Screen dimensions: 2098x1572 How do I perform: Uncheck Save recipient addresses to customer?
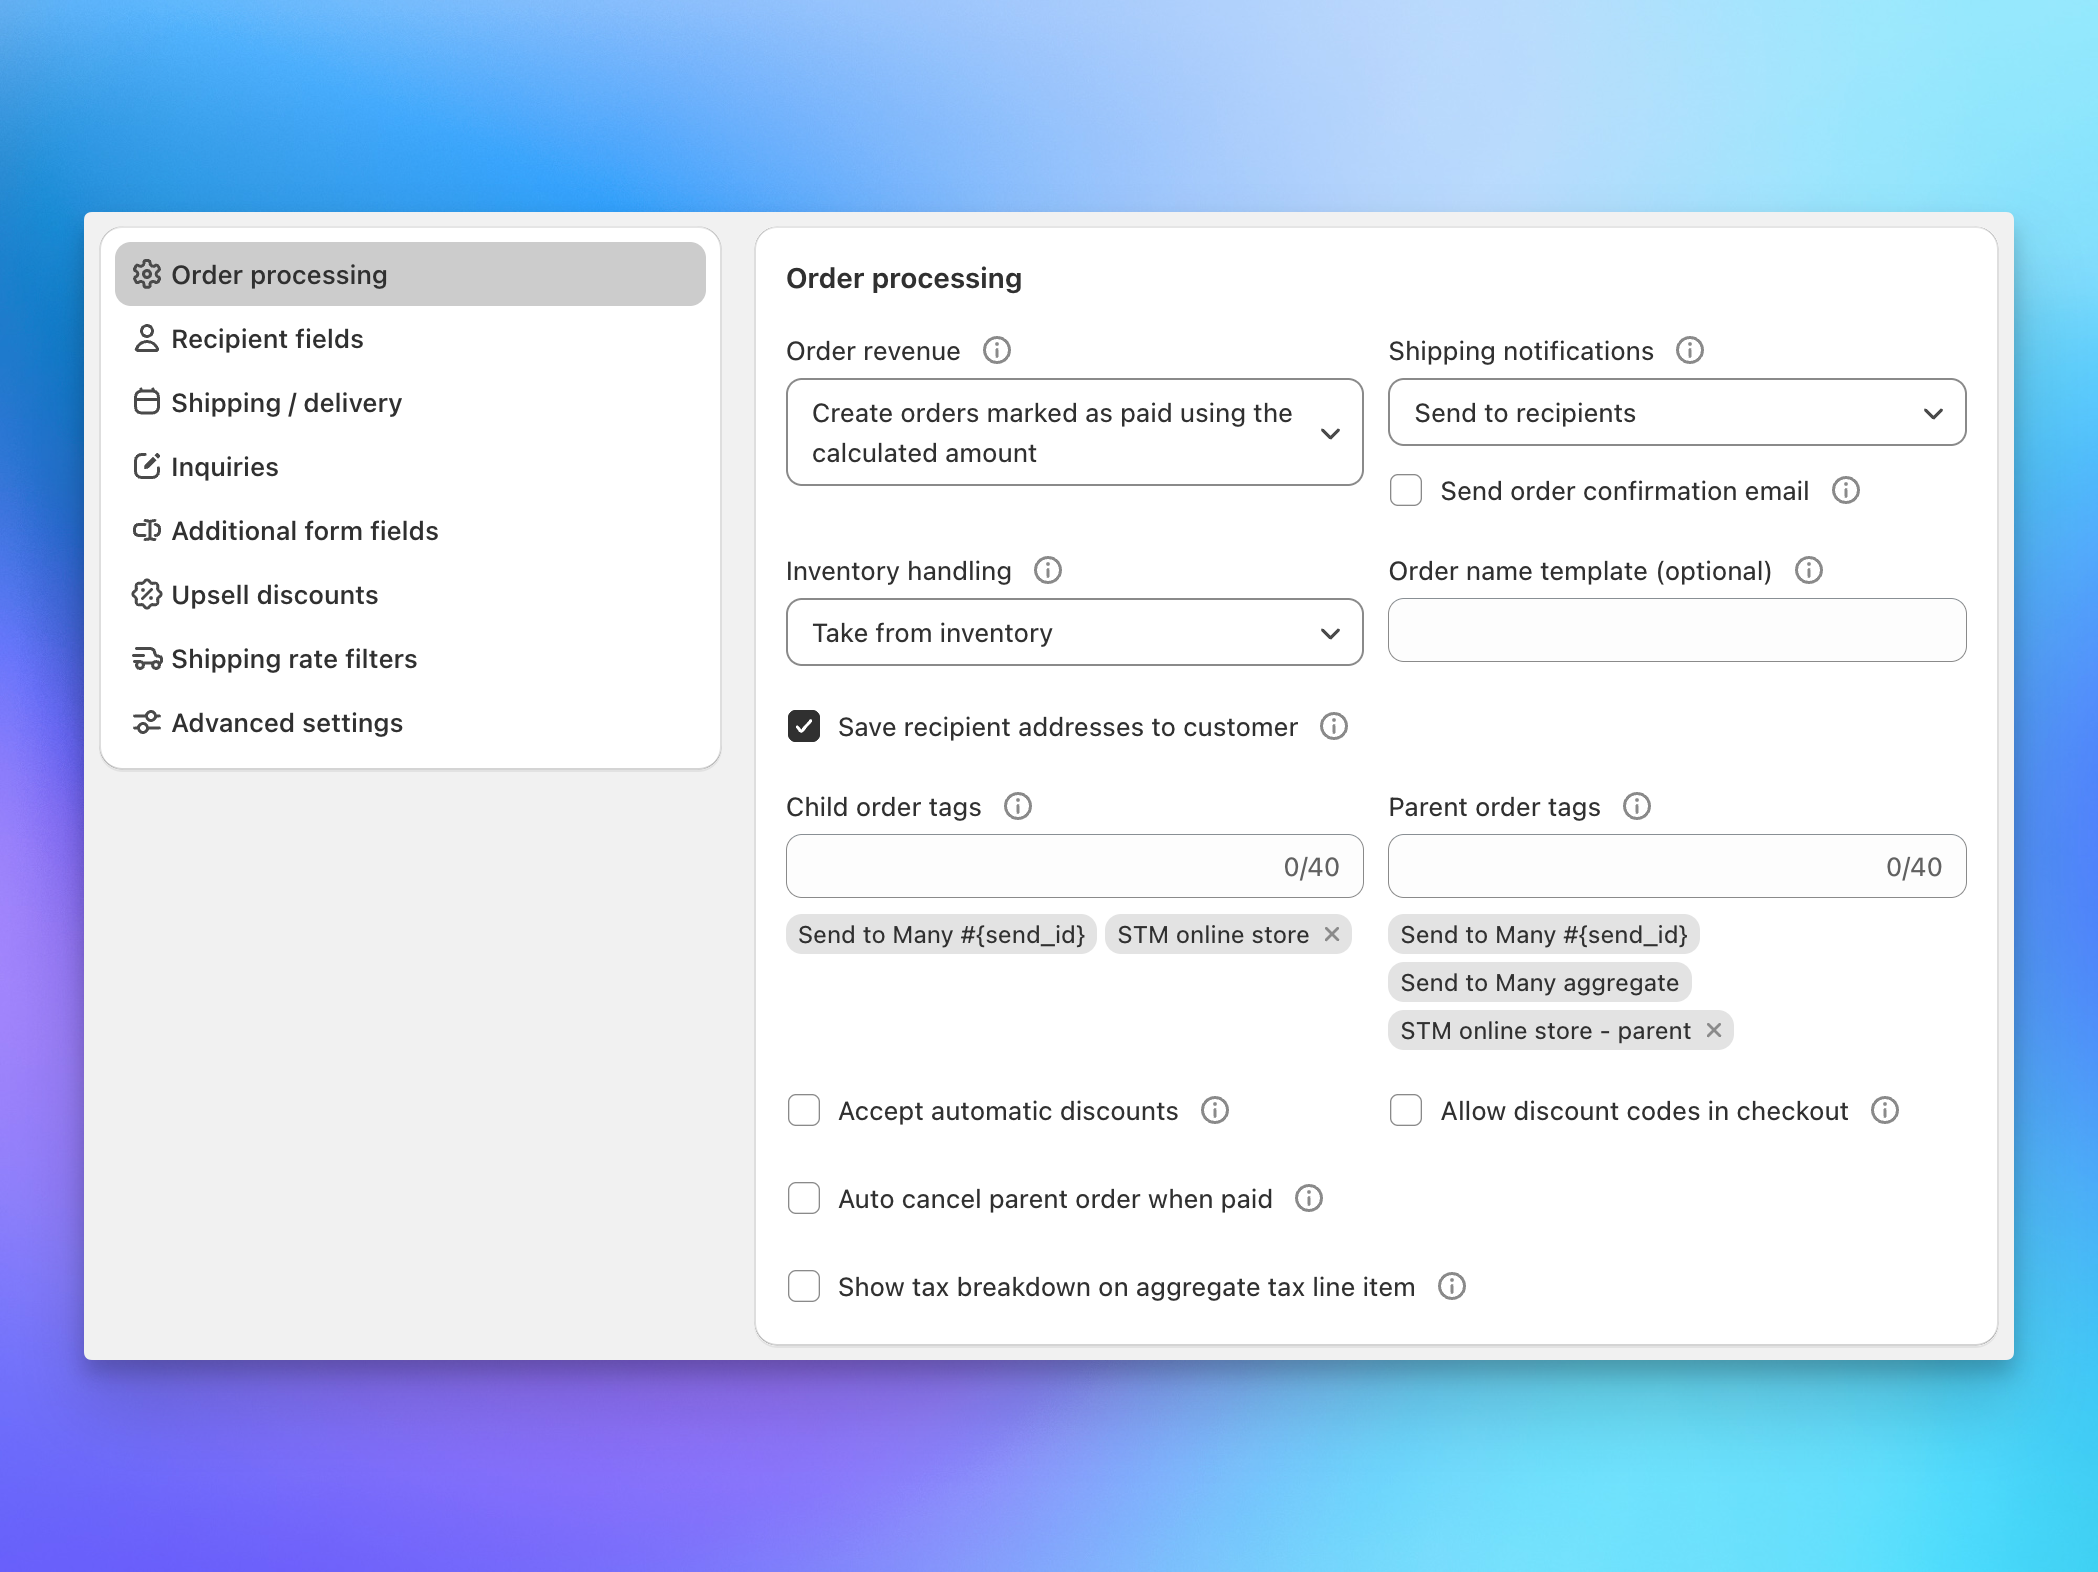click(803, 727)
